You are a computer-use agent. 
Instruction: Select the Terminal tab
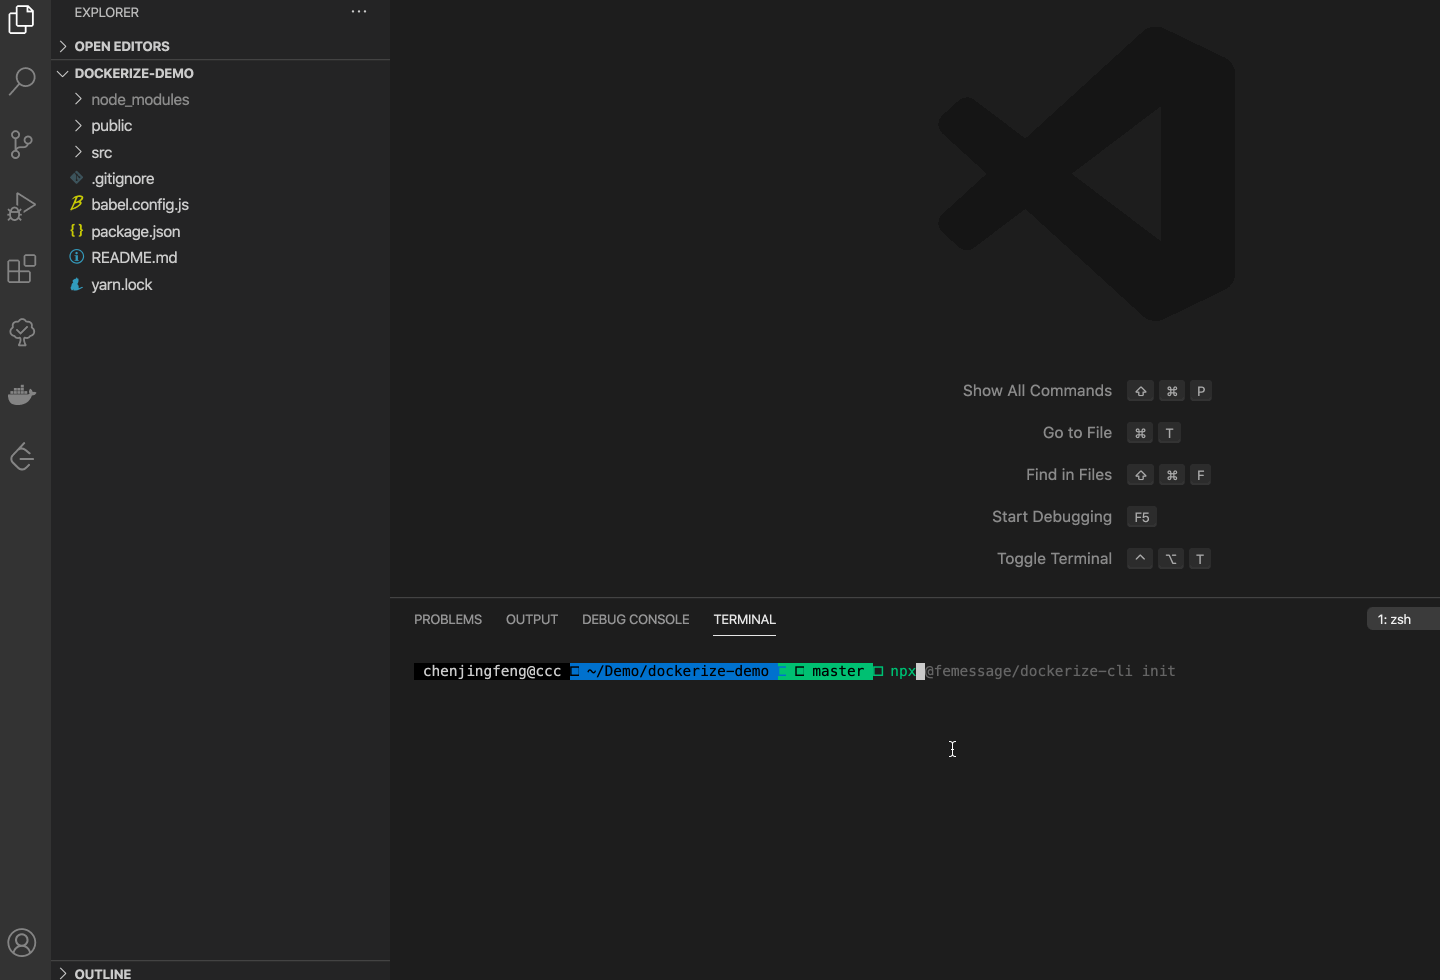[x=745, y=619]
